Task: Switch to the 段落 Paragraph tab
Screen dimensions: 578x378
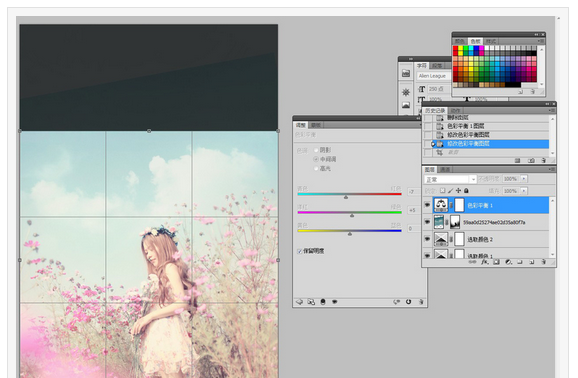Action: (x=437, y=65)
